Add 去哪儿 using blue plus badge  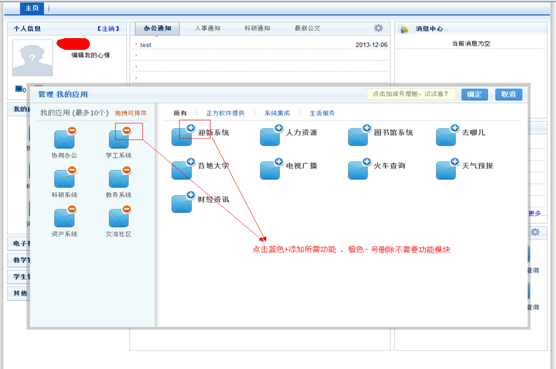click(455, 128)
